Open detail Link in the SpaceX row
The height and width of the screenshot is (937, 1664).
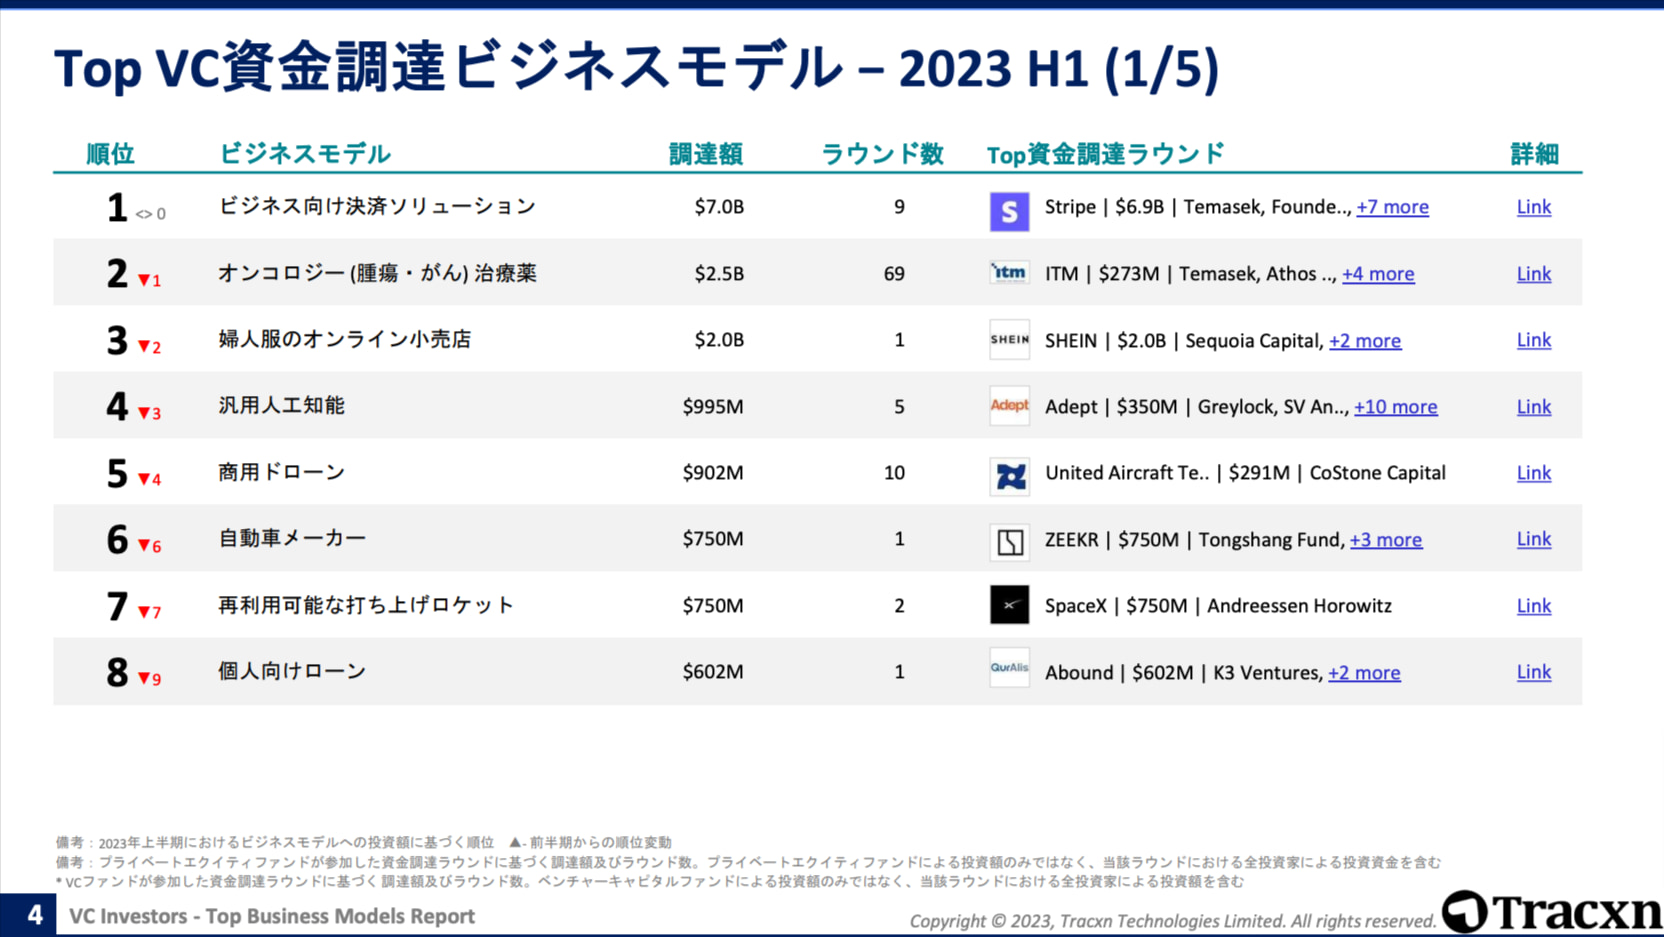[x=1533, y=606]
